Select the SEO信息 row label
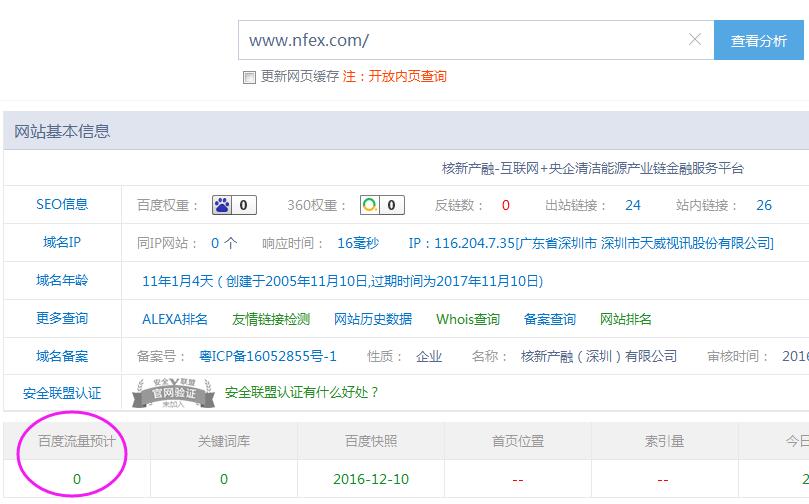 click(62, 204)
